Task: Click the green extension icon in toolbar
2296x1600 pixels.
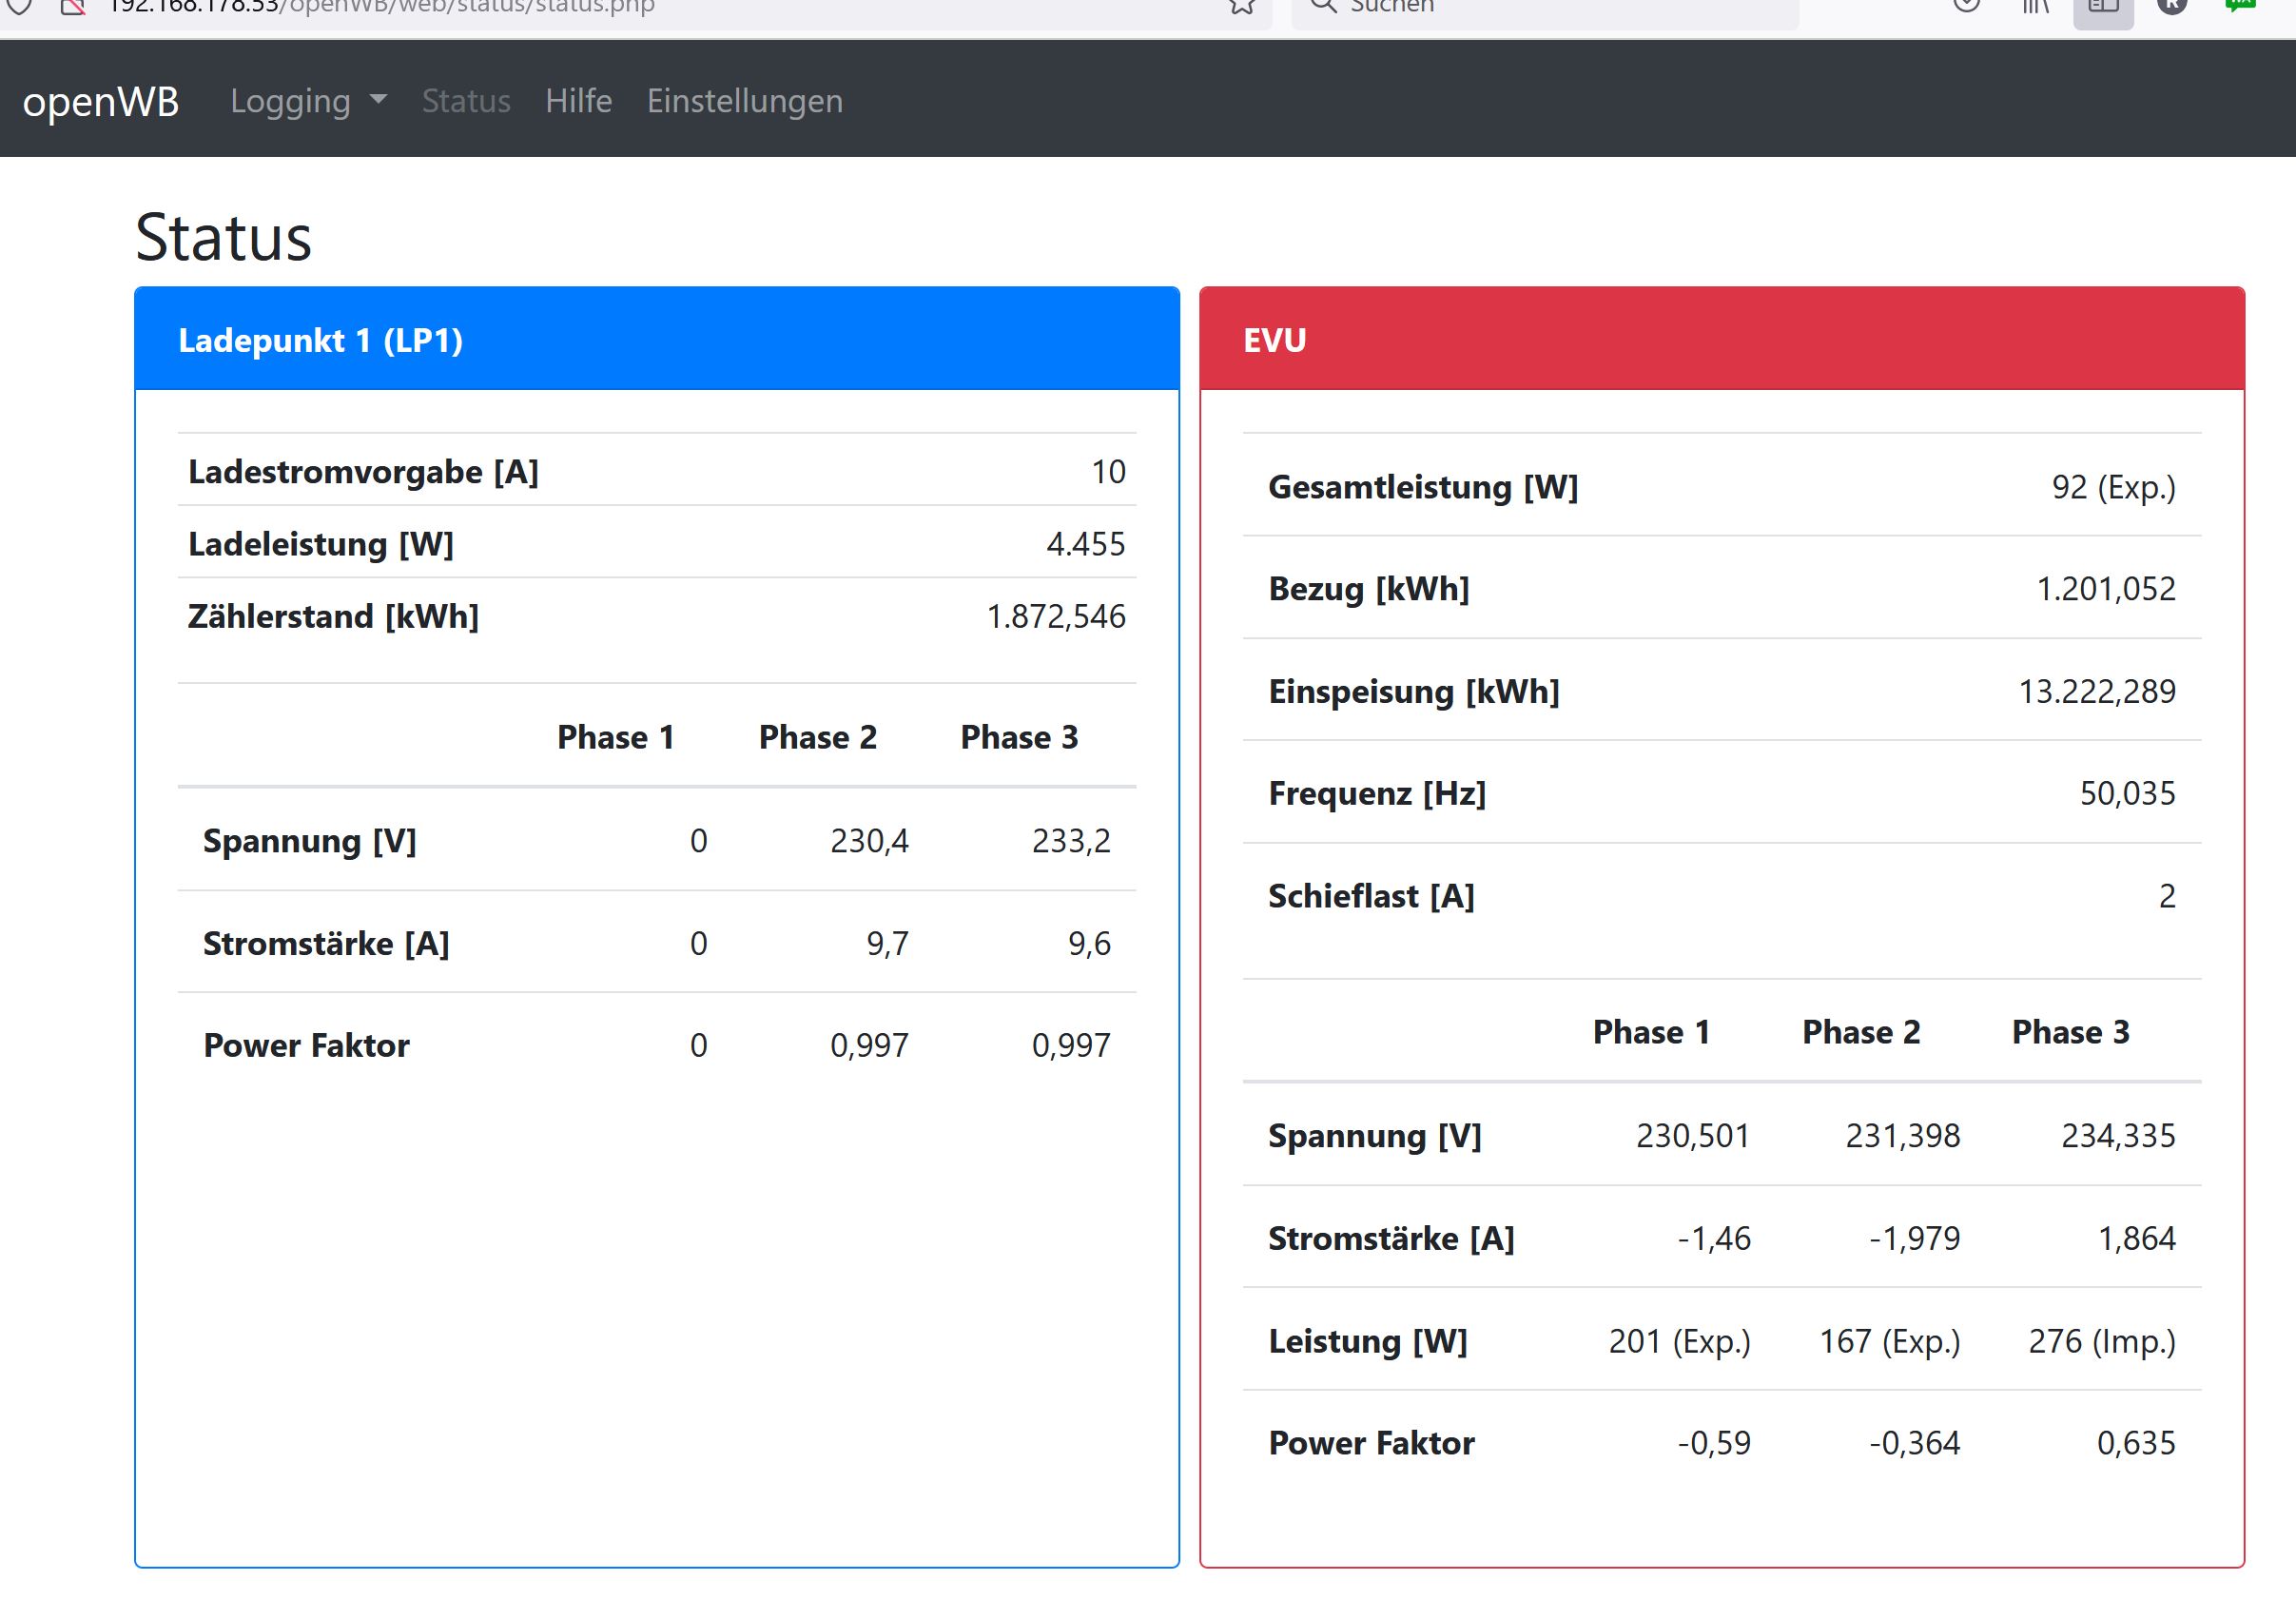Action: click(x=2241, y=5)
